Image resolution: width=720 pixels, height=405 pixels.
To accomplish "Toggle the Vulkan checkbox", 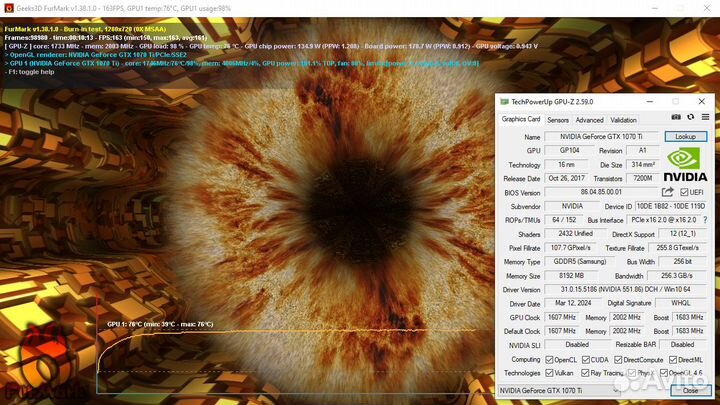I will [x=550, y=372].
